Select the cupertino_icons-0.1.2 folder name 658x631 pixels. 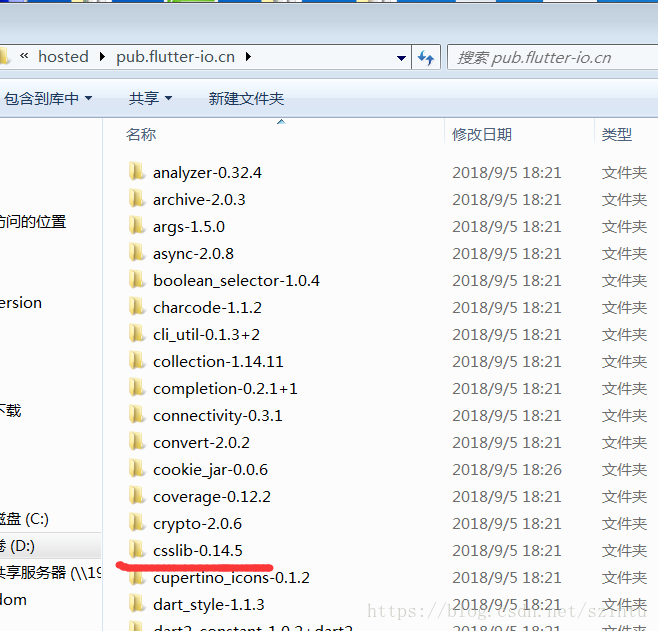point(231,578)
